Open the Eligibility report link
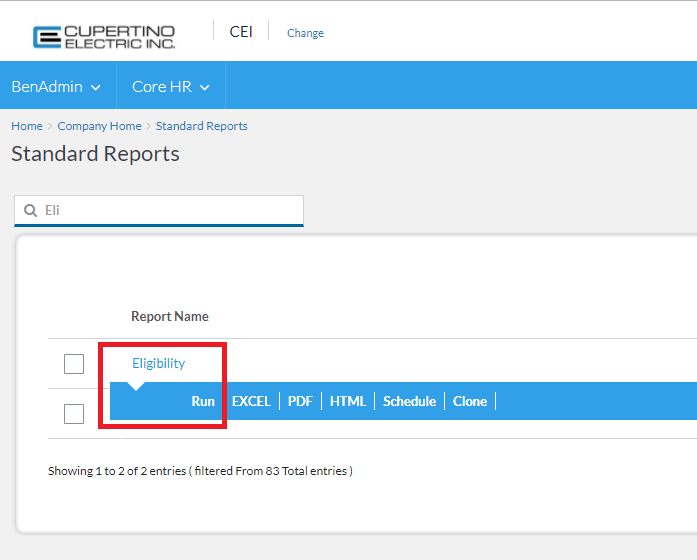The height and width of the screenshot is (560, 697). pyautogui.click(x=159, y=363)
